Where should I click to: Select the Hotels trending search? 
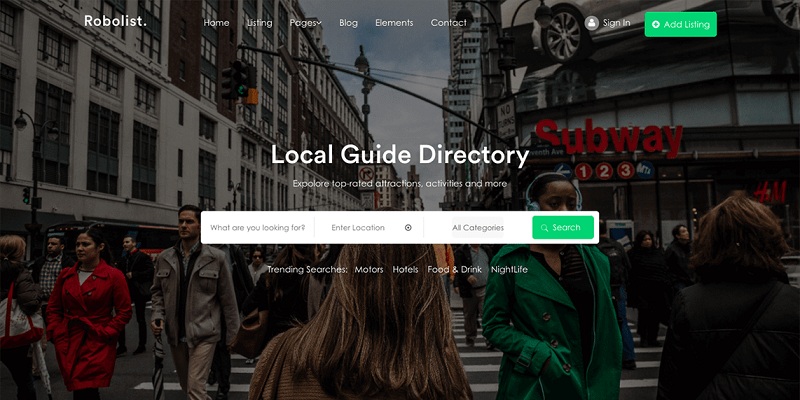405,269
